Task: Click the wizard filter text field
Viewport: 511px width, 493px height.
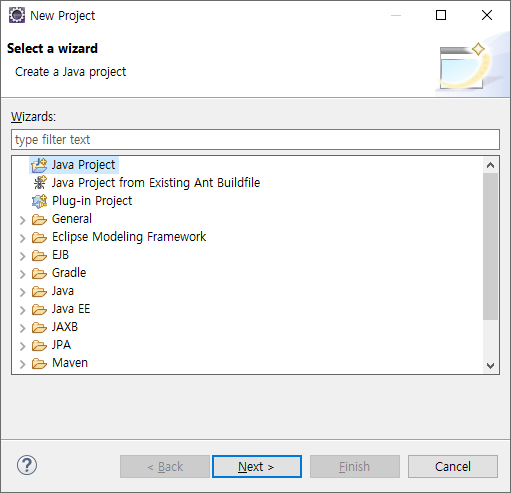Action: point(255,139)
